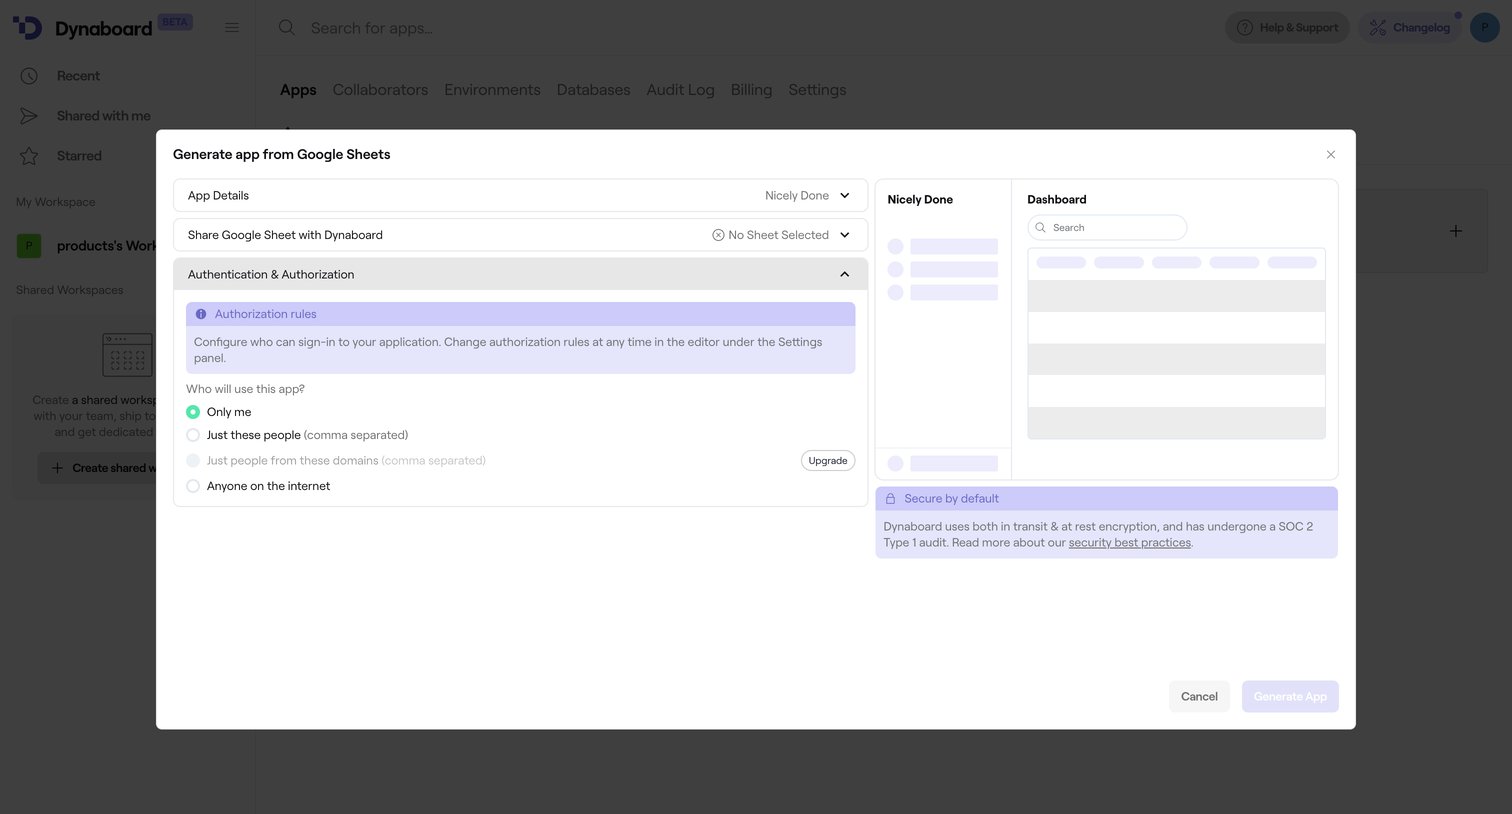Click the Dashboard preview Search field

tap(1107, 228)
